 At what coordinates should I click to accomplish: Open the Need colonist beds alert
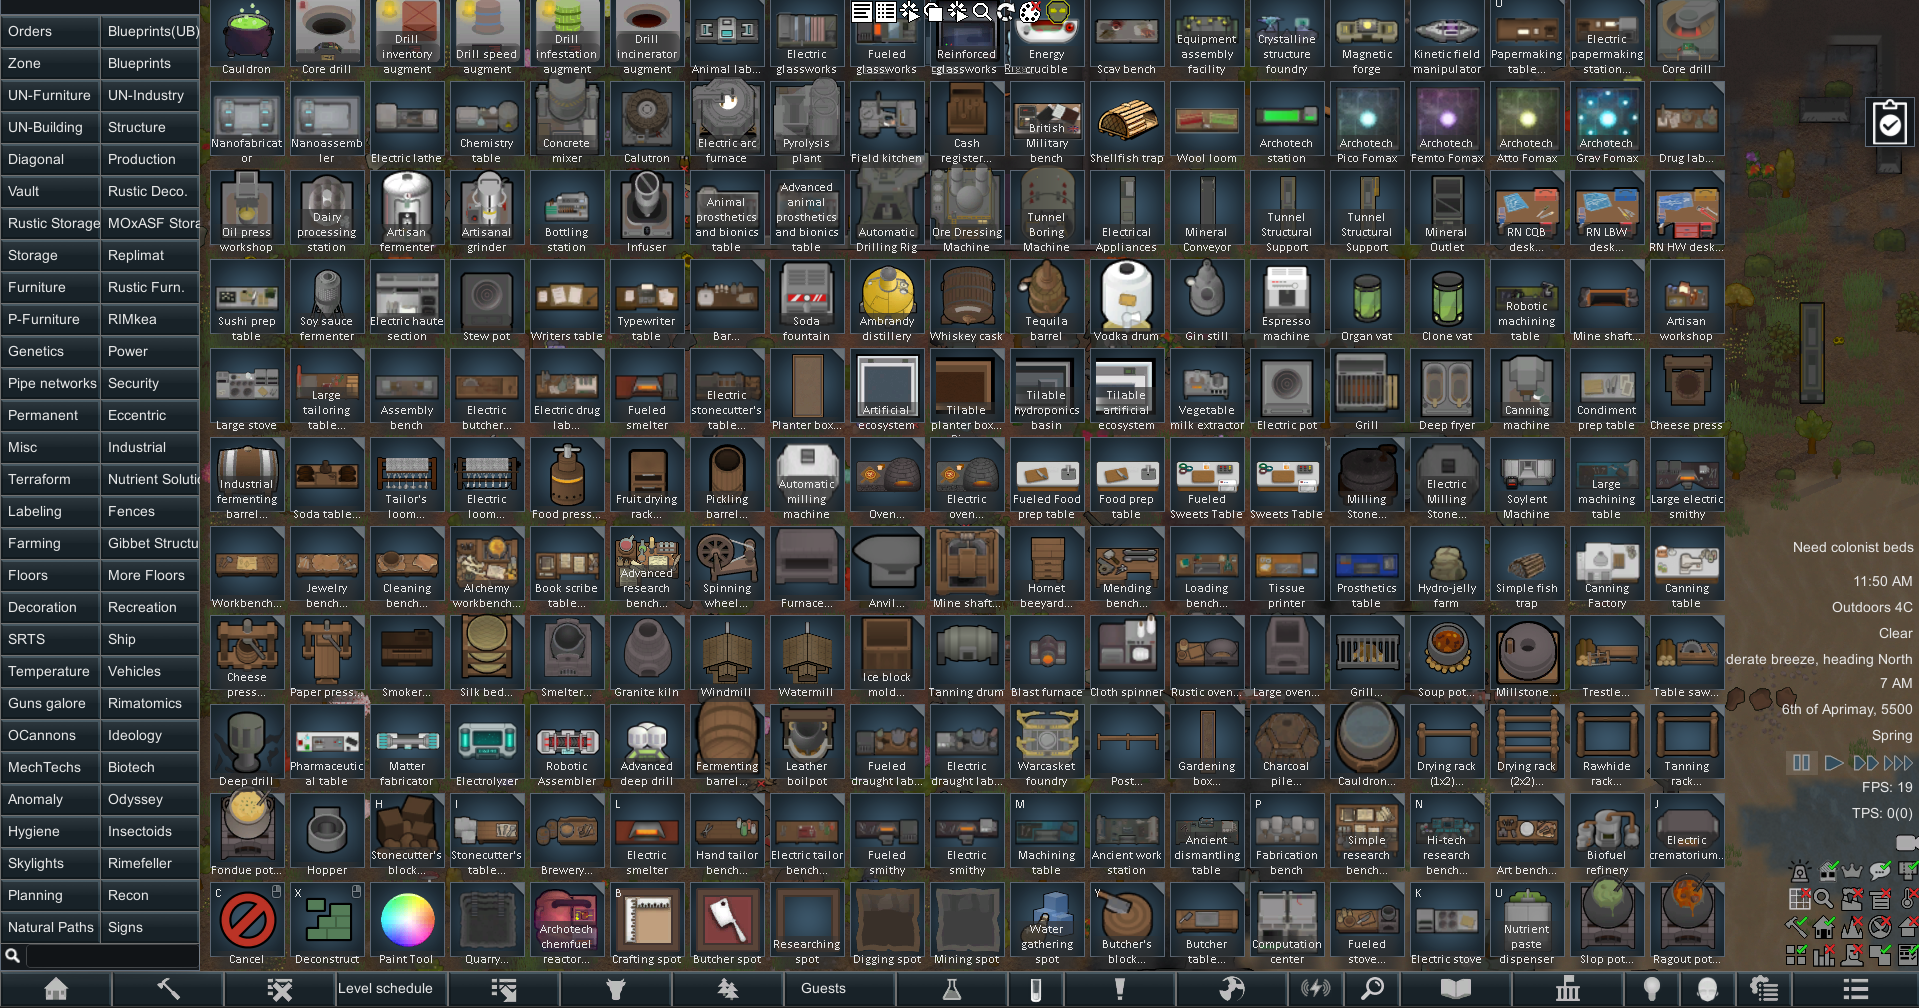pos(1853,547)
